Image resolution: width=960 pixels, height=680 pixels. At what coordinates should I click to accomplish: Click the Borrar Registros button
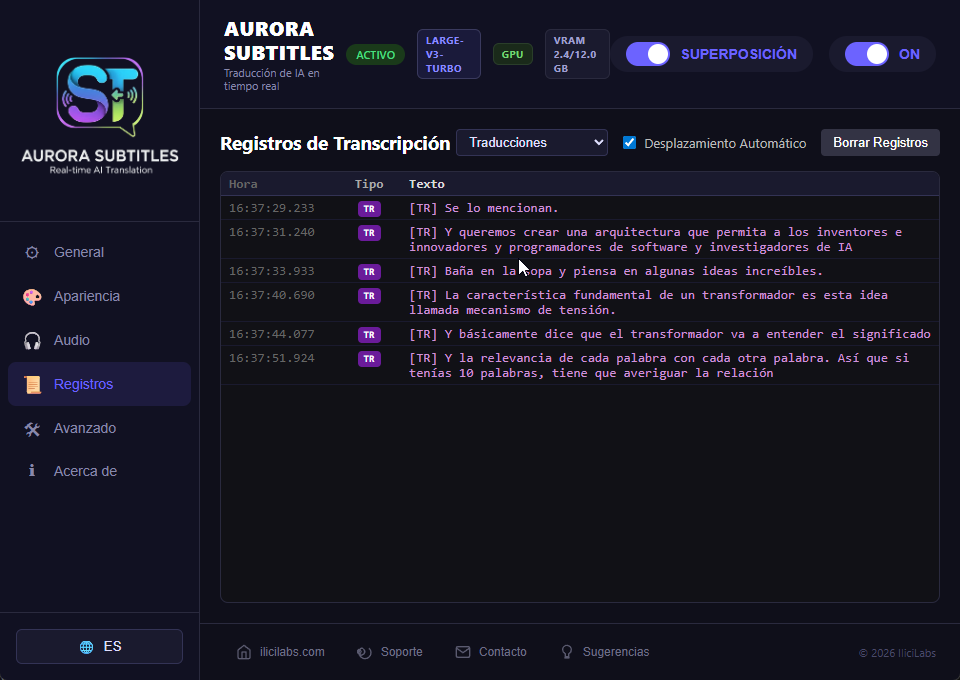(880, 143)
